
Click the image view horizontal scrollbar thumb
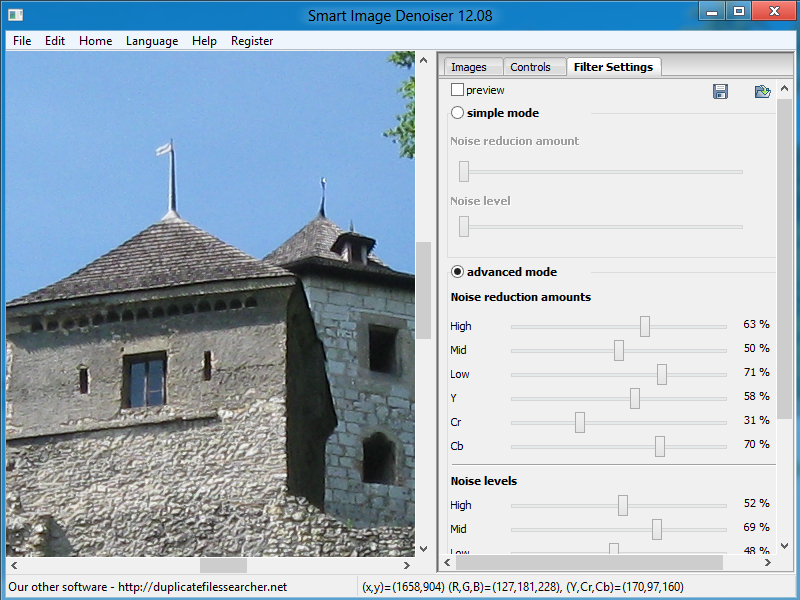[223, 565]
